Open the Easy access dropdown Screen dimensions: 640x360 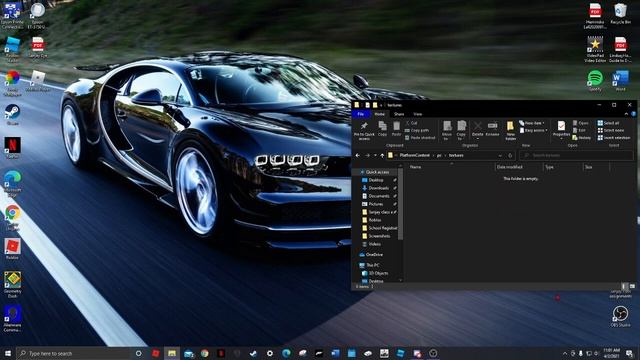533,130
